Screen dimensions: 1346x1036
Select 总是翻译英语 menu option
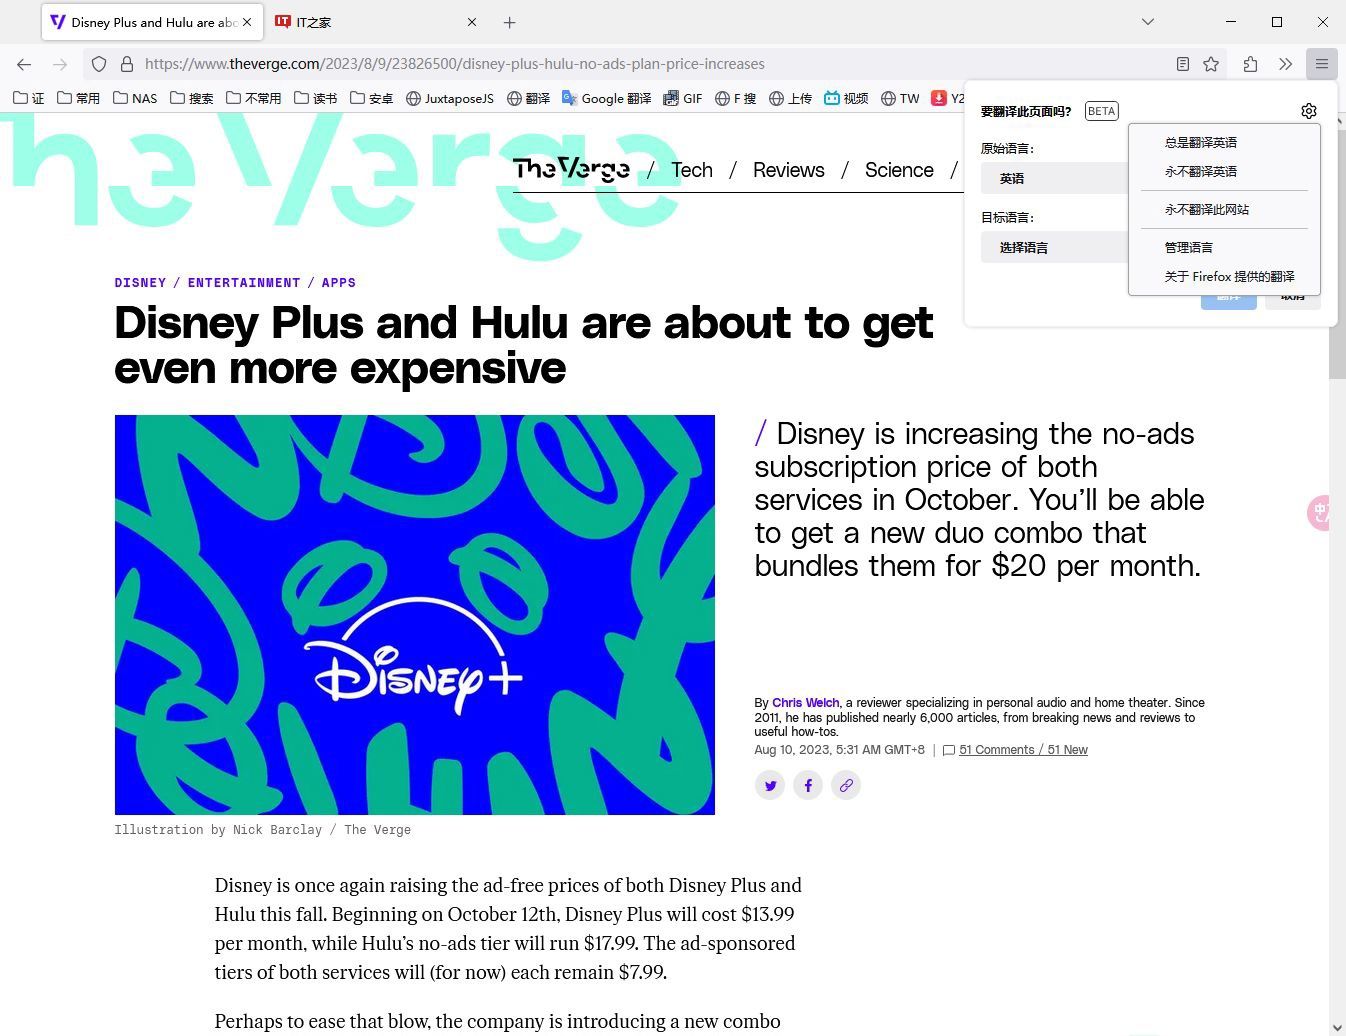tap(1200, 143)
